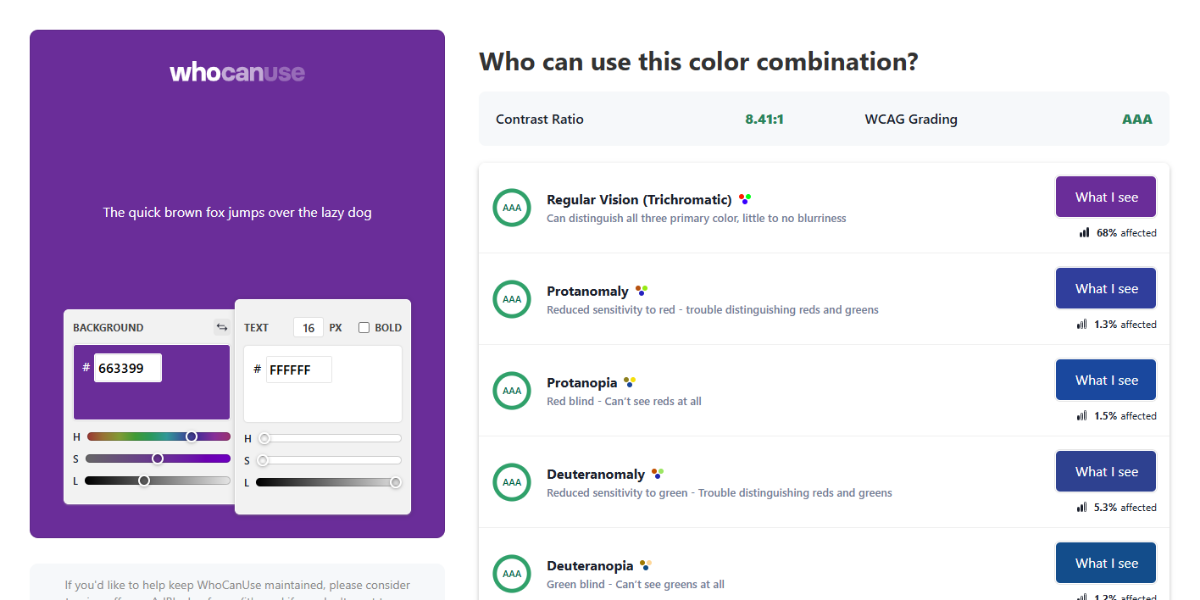Screen dimensions: 1200x600
Task: Click the background hex color input field
Action: point(127,368)
